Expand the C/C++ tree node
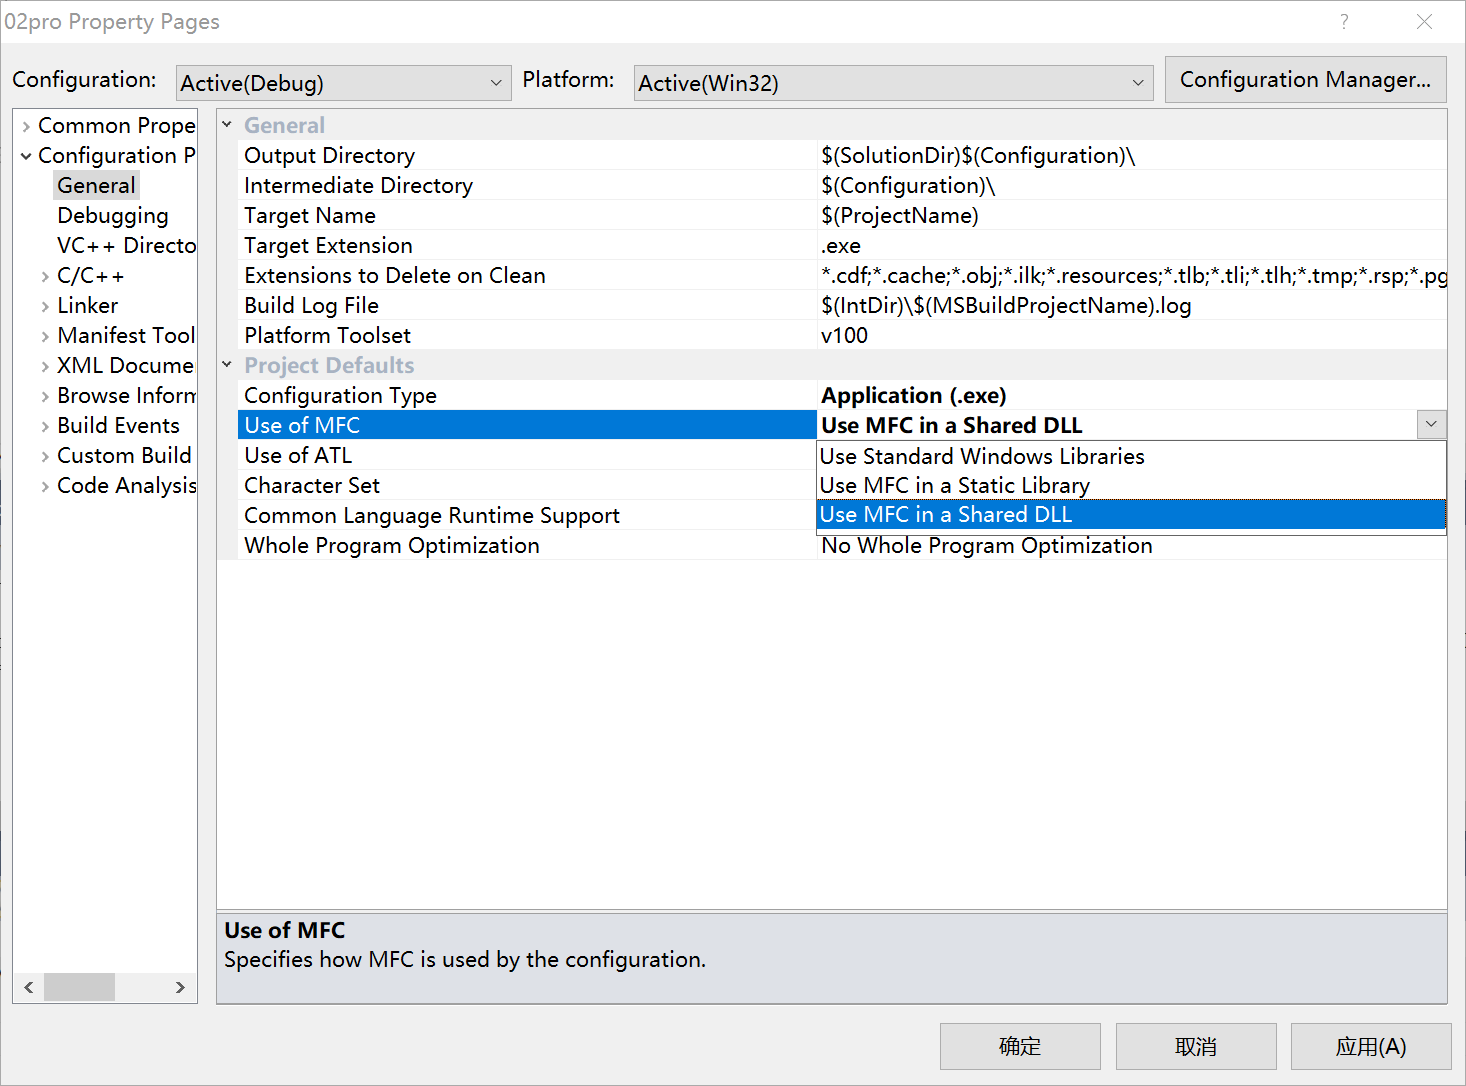This screenshot has width=1466, height=1086. 45,275
